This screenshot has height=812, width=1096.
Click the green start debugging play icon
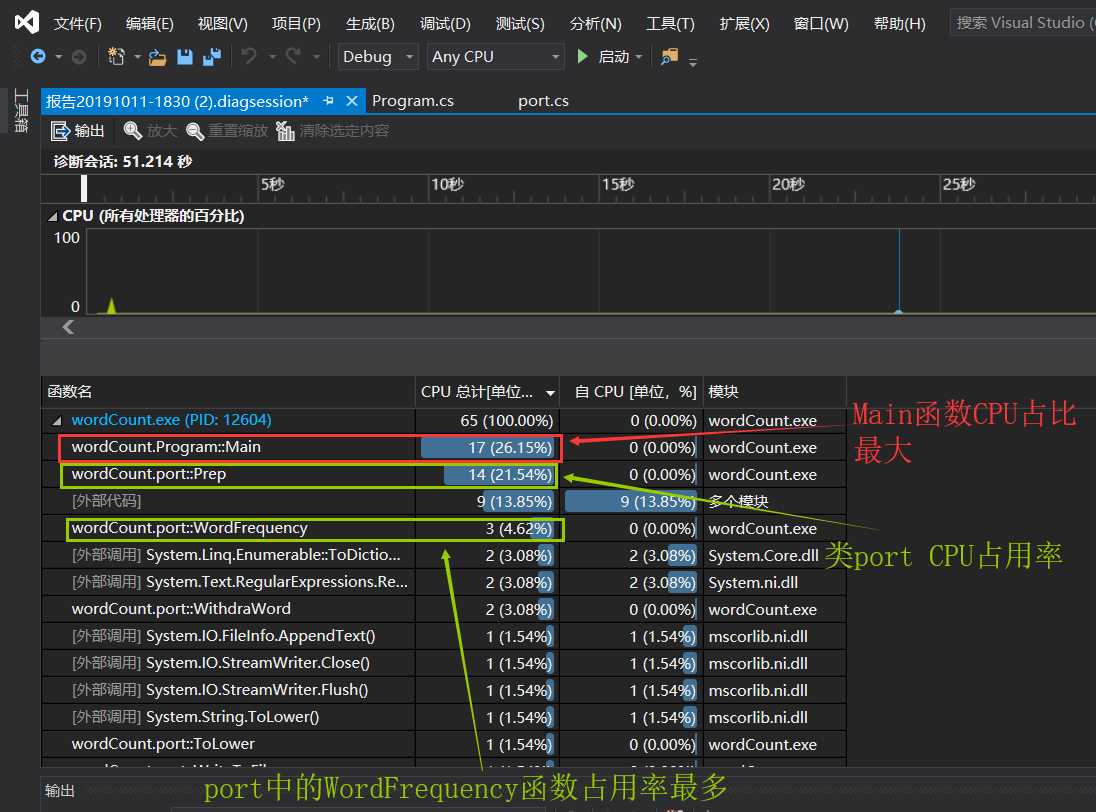coord(582,56)
